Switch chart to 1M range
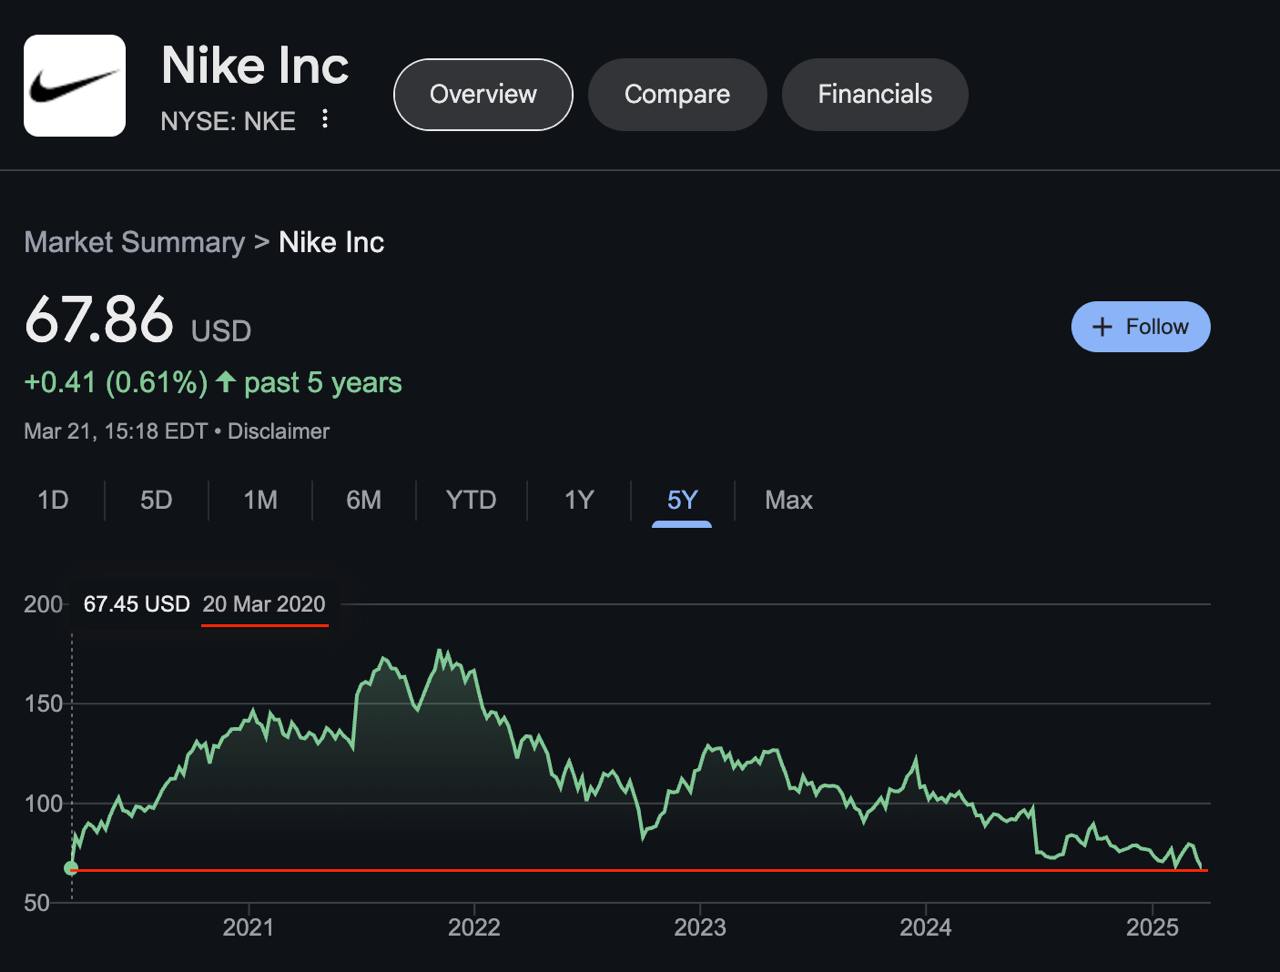The image size is (1280, 972). pyautogui.click(x=260, y=500)
